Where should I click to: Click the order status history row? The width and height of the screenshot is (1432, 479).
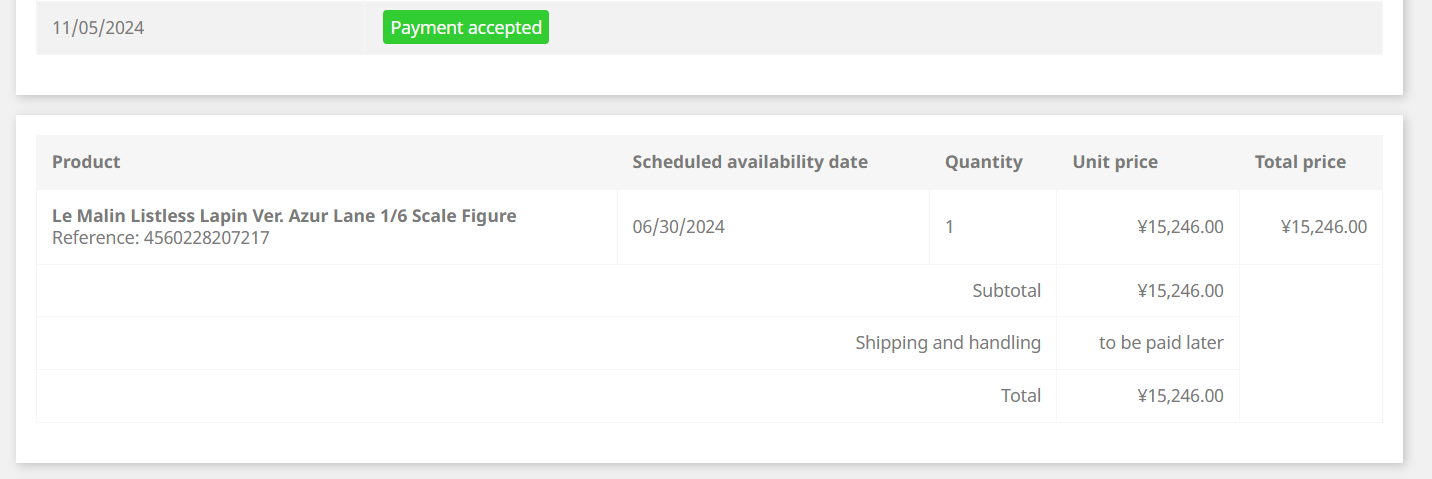point(710,28)
